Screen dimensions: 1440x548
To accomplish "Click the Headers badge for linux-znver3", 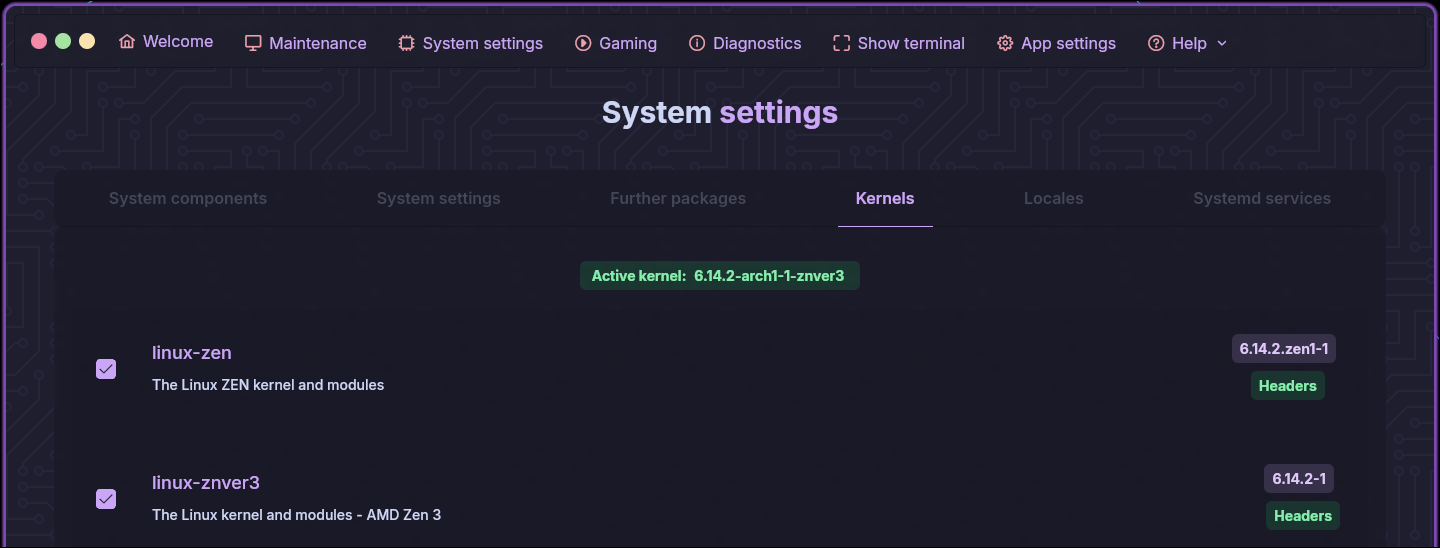I will 1303,516.
